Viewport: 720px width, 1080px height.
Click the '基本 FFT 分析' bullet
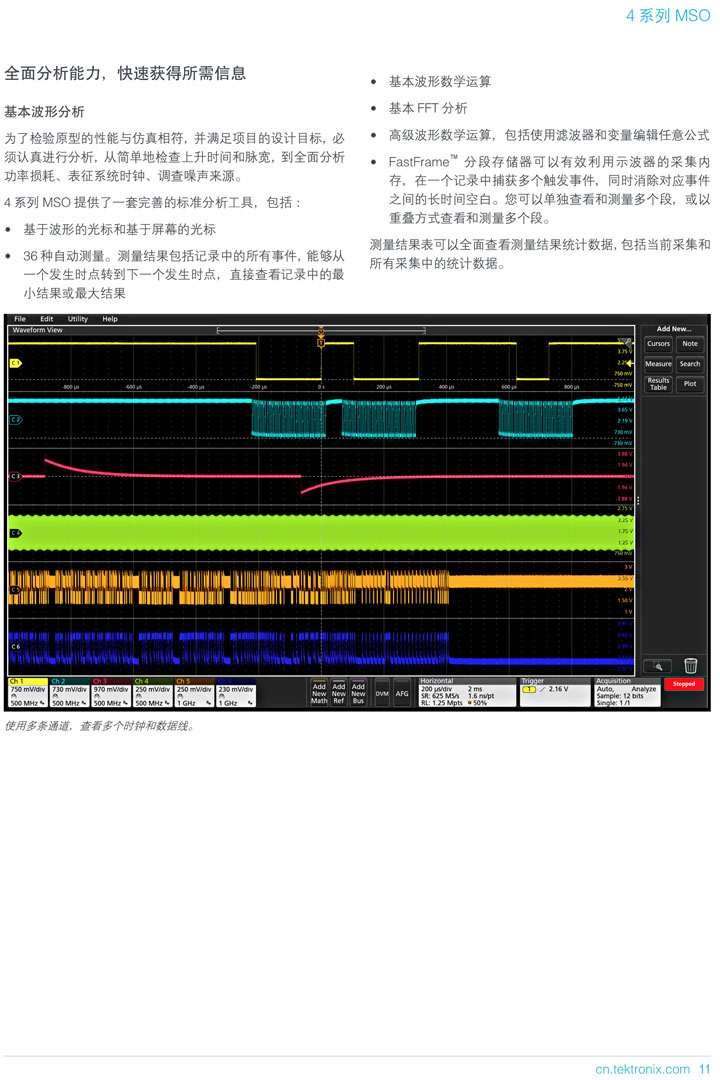(428, 108)
